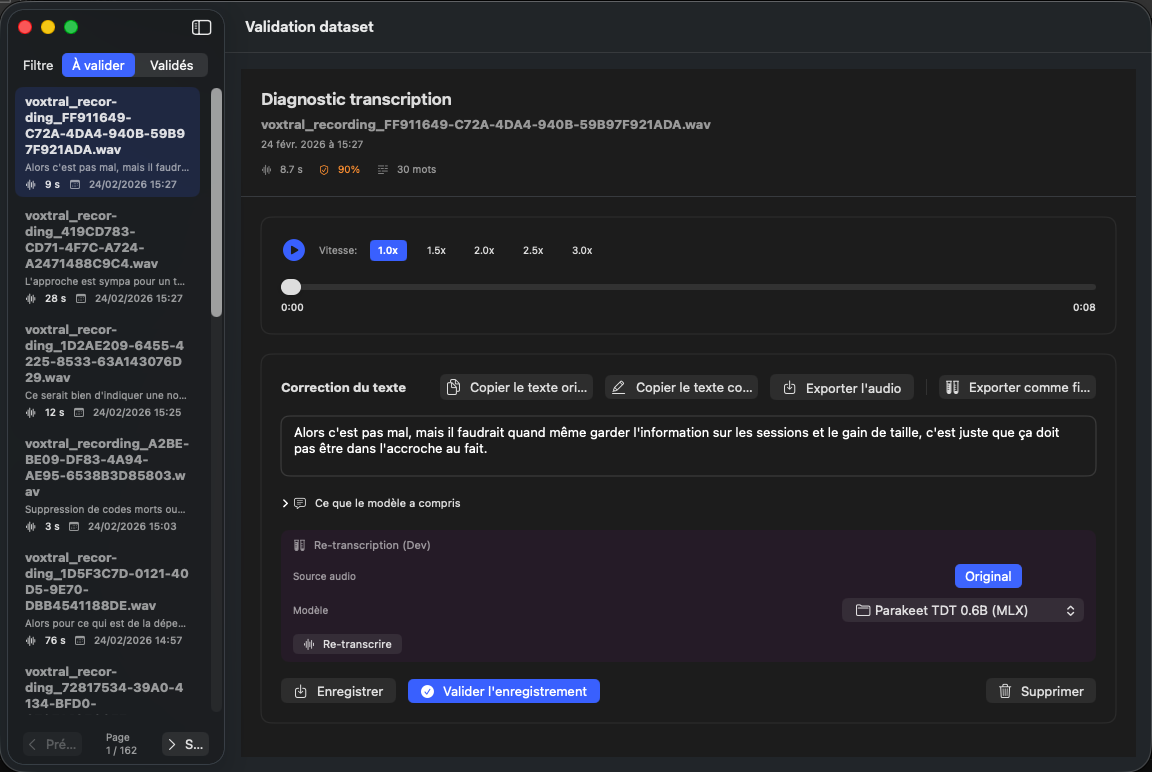This screenshot has height=772, width=1152.
Task: Click the Re-transcrire button
Action: pos(348,644)
